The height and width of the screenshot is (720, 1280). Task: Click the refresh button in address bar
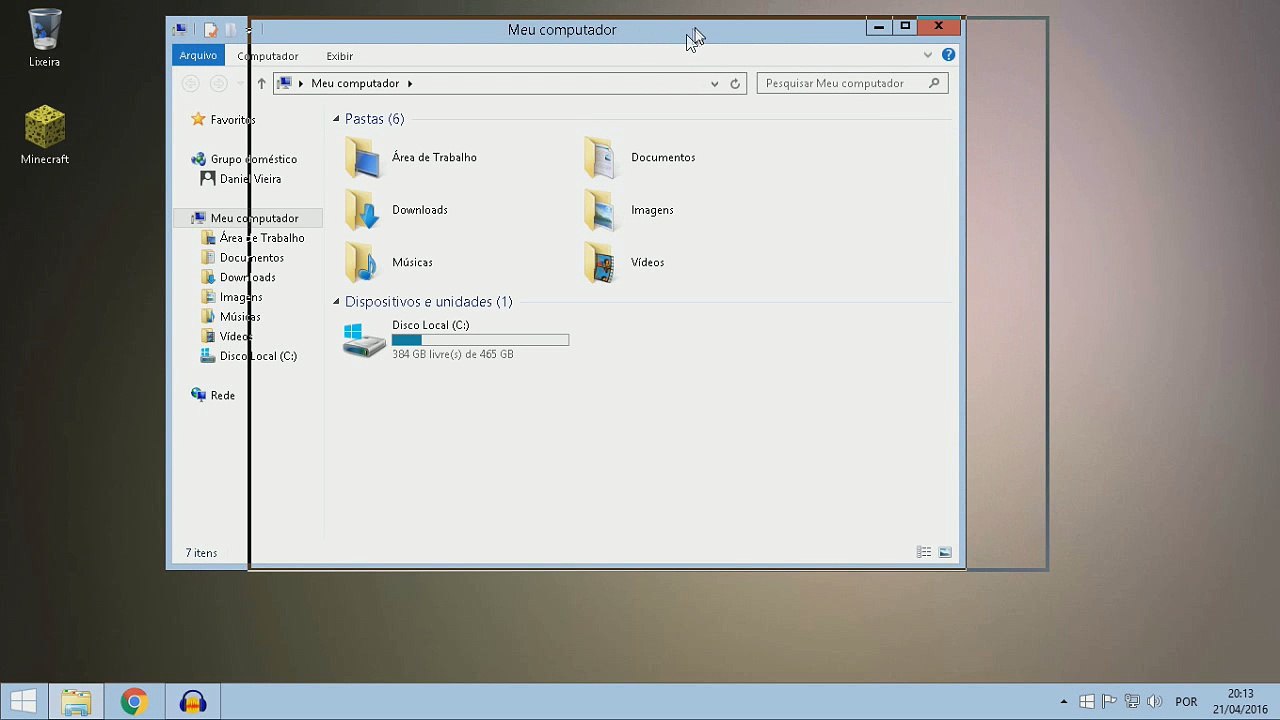click(735, 84)
